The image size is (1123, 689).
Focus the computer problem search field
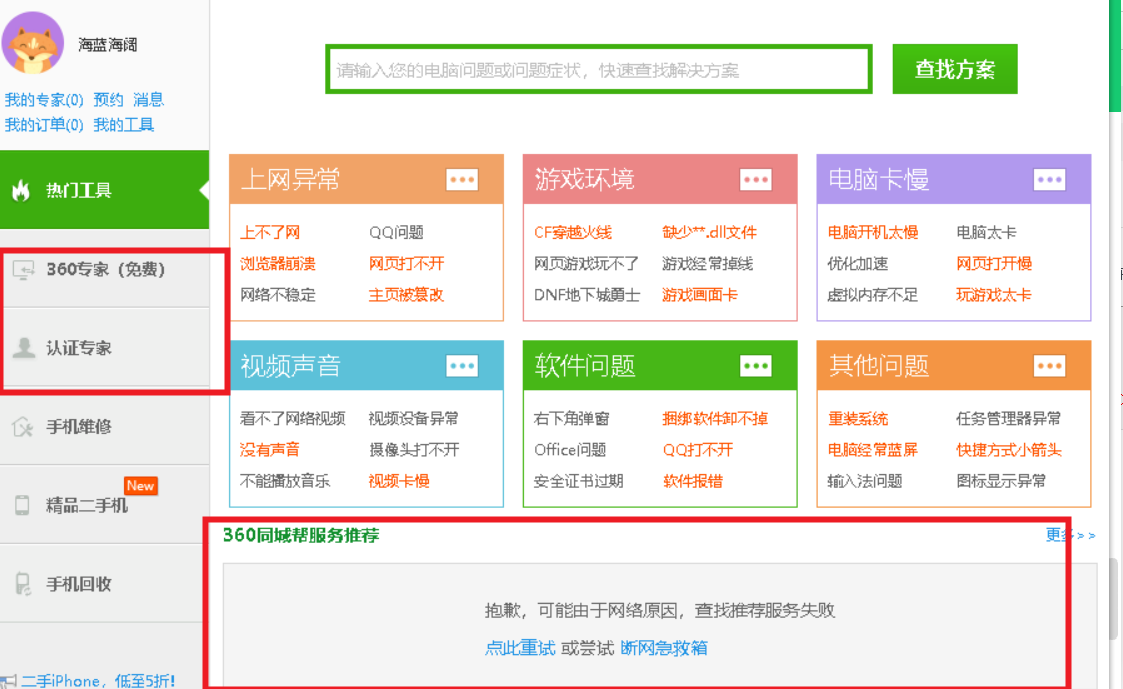[599, 69]
